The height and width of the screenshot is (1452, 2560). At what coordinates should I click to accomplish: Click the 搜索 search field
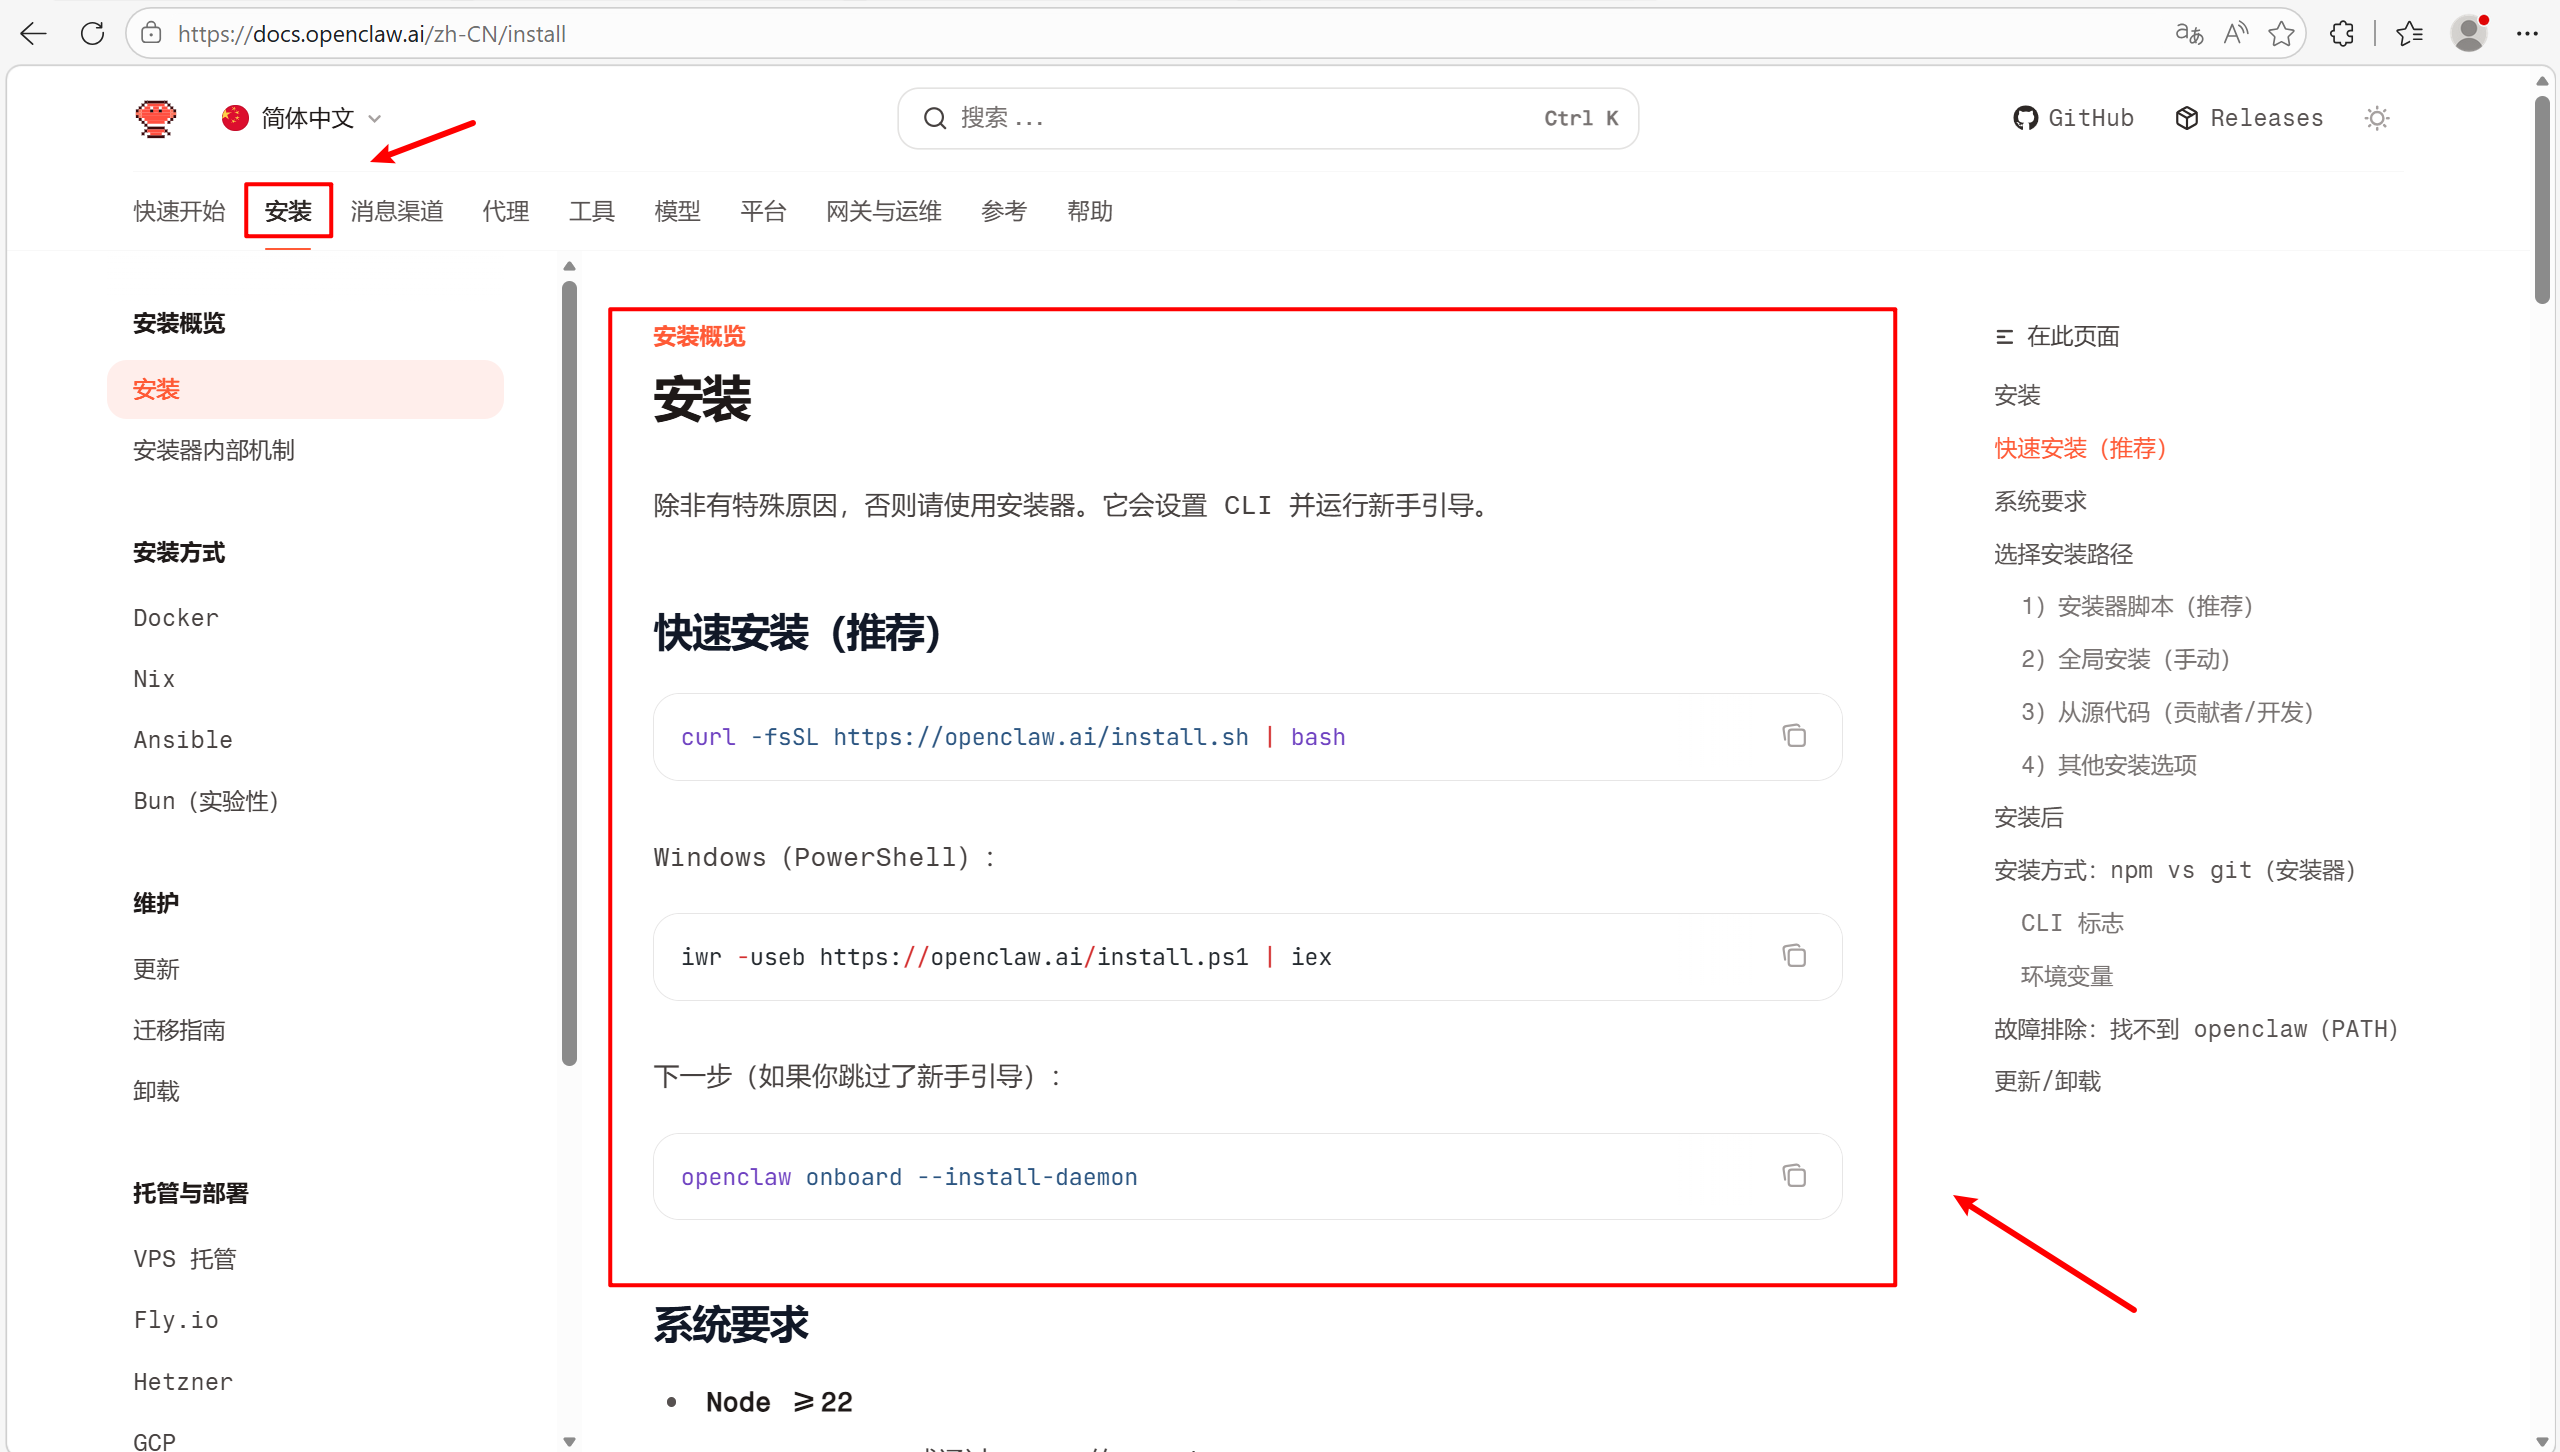pos(1267,118)
